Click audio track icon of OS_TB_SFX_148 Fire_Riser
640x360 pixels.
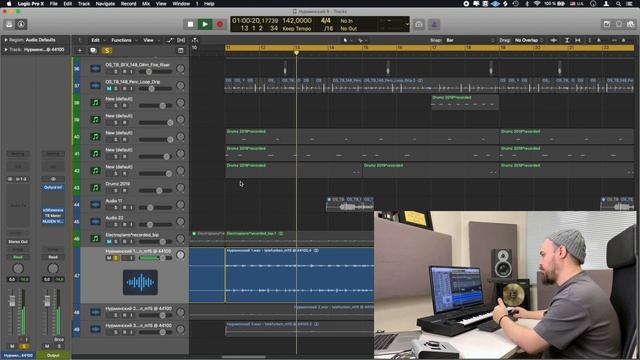[x=96, y=69]
